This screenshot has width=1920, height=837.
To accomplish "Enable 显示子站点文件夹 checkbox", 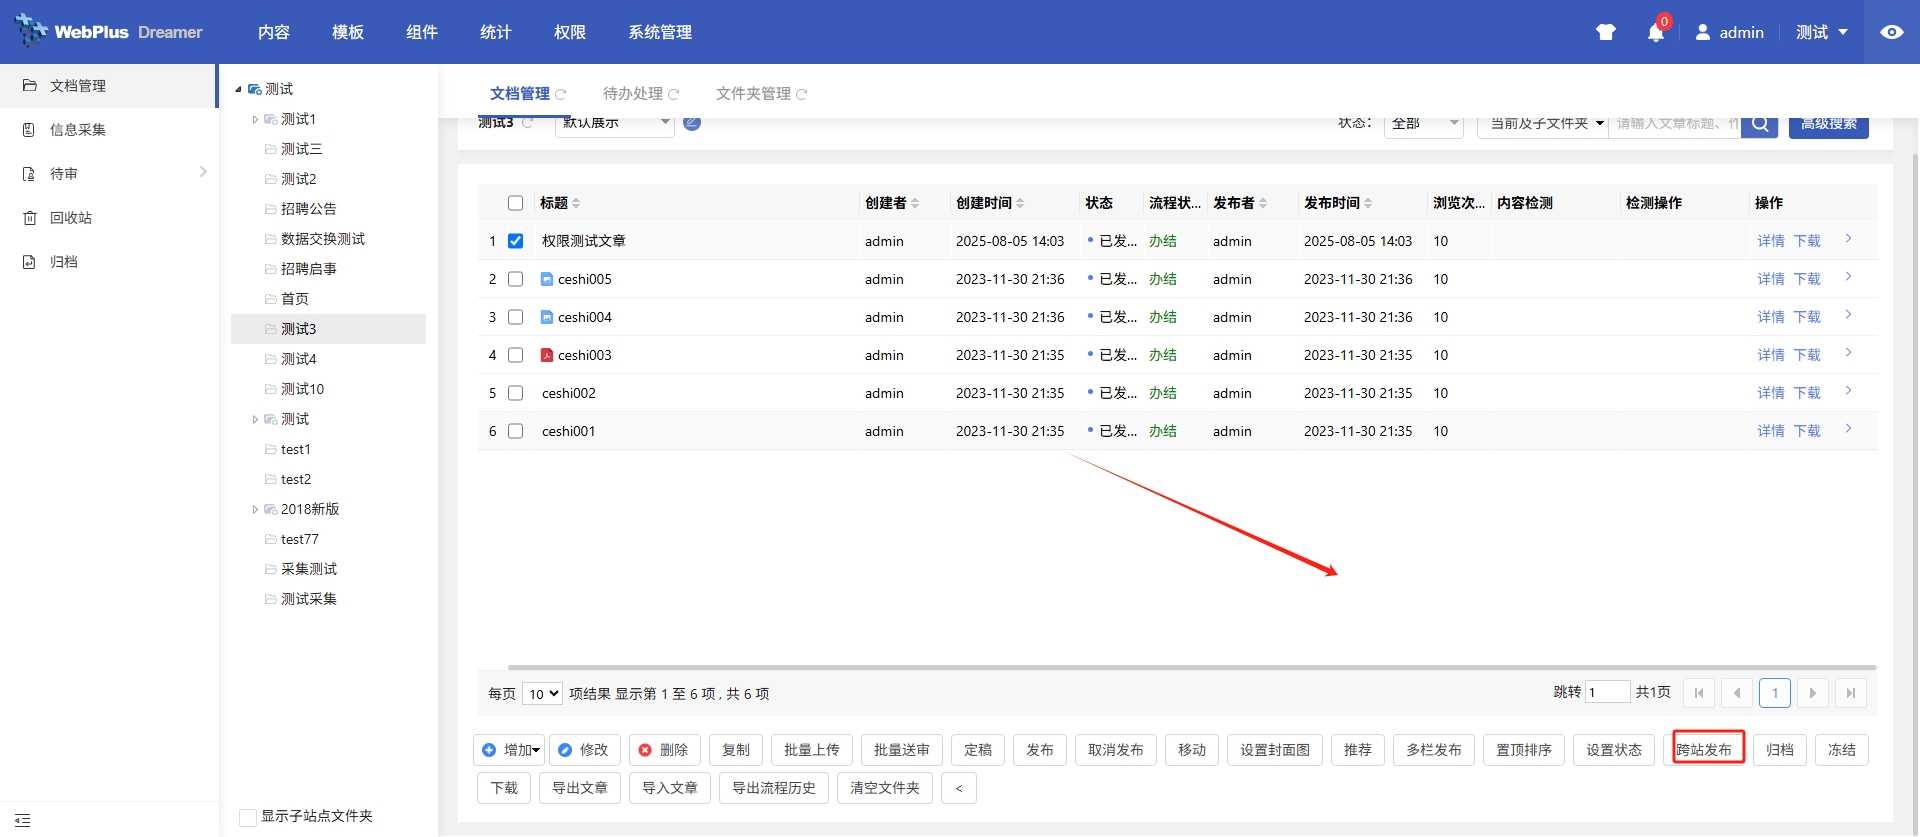I will [x=248, y=817].
